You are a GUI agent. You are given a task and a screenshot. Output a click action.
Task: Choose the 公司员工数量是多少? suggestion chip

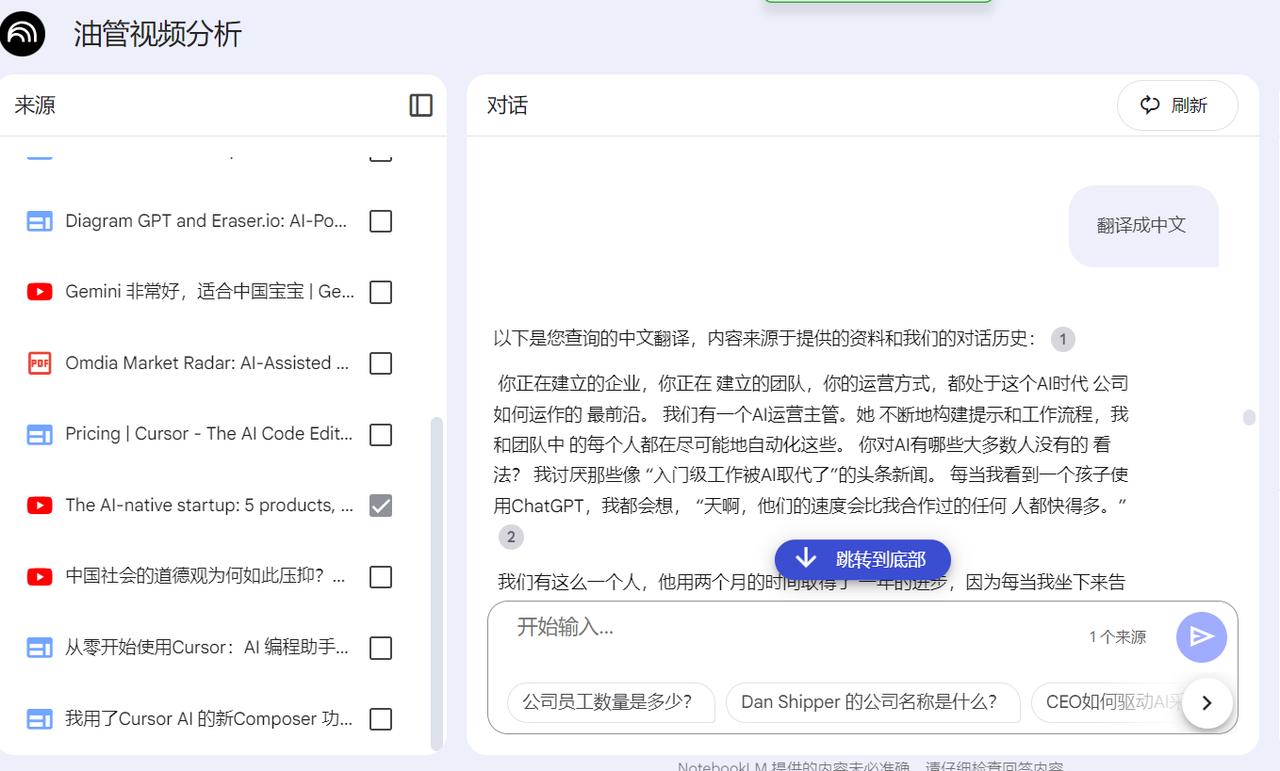coord(611,702)
